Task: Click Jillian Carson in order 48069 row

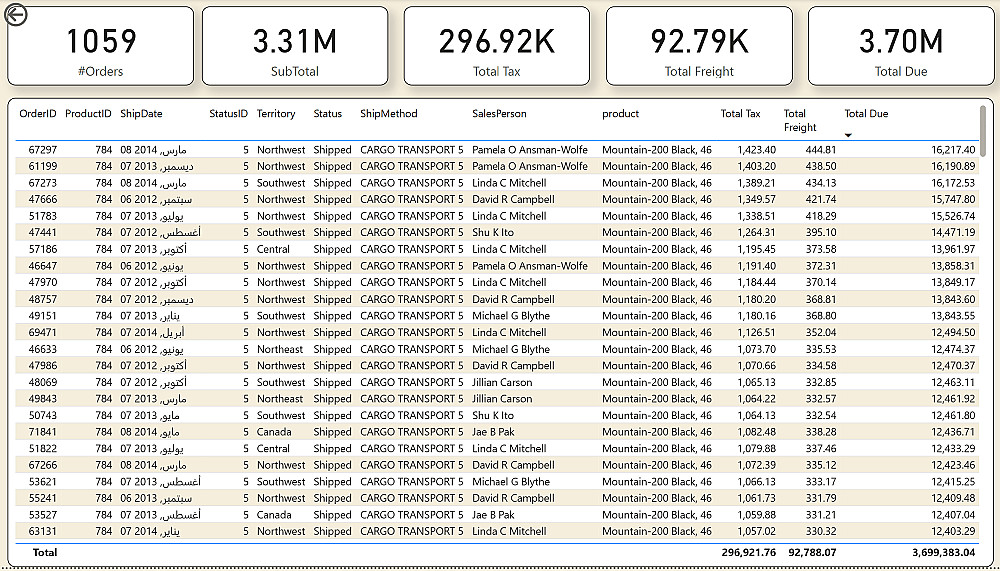Action: pyautogui.click(x=502, y=382)
